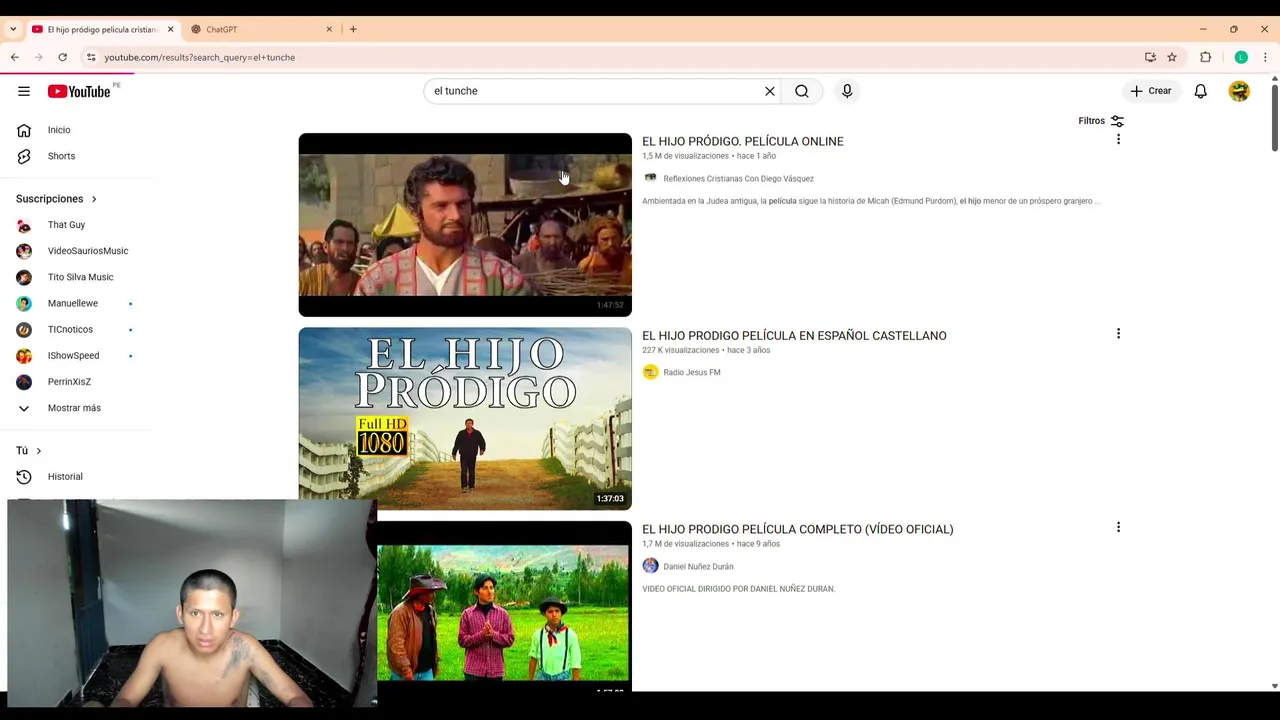Open Radio Jesus FM channel
Viewport: 1280px width, 720px height.
coord(692,372)
